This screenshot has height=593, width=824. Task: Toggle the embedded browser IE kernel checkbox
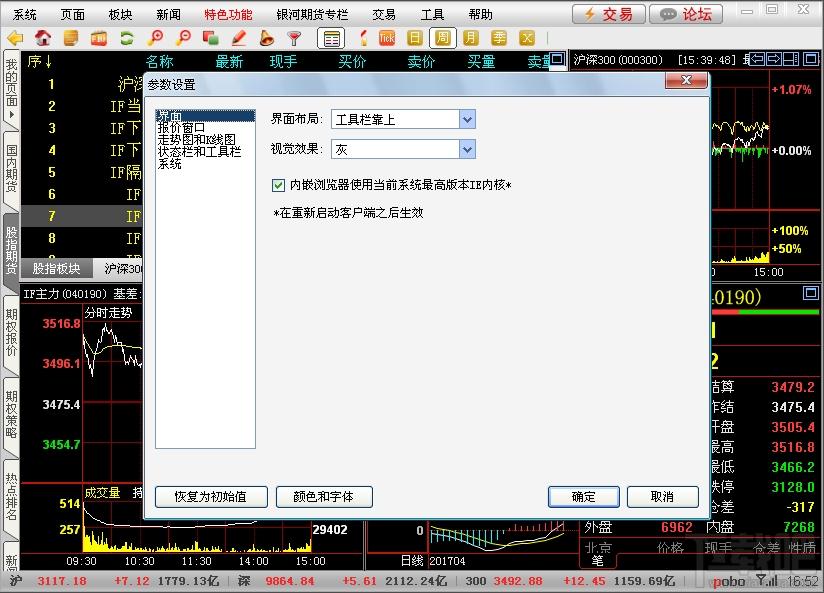coord(278,185)
